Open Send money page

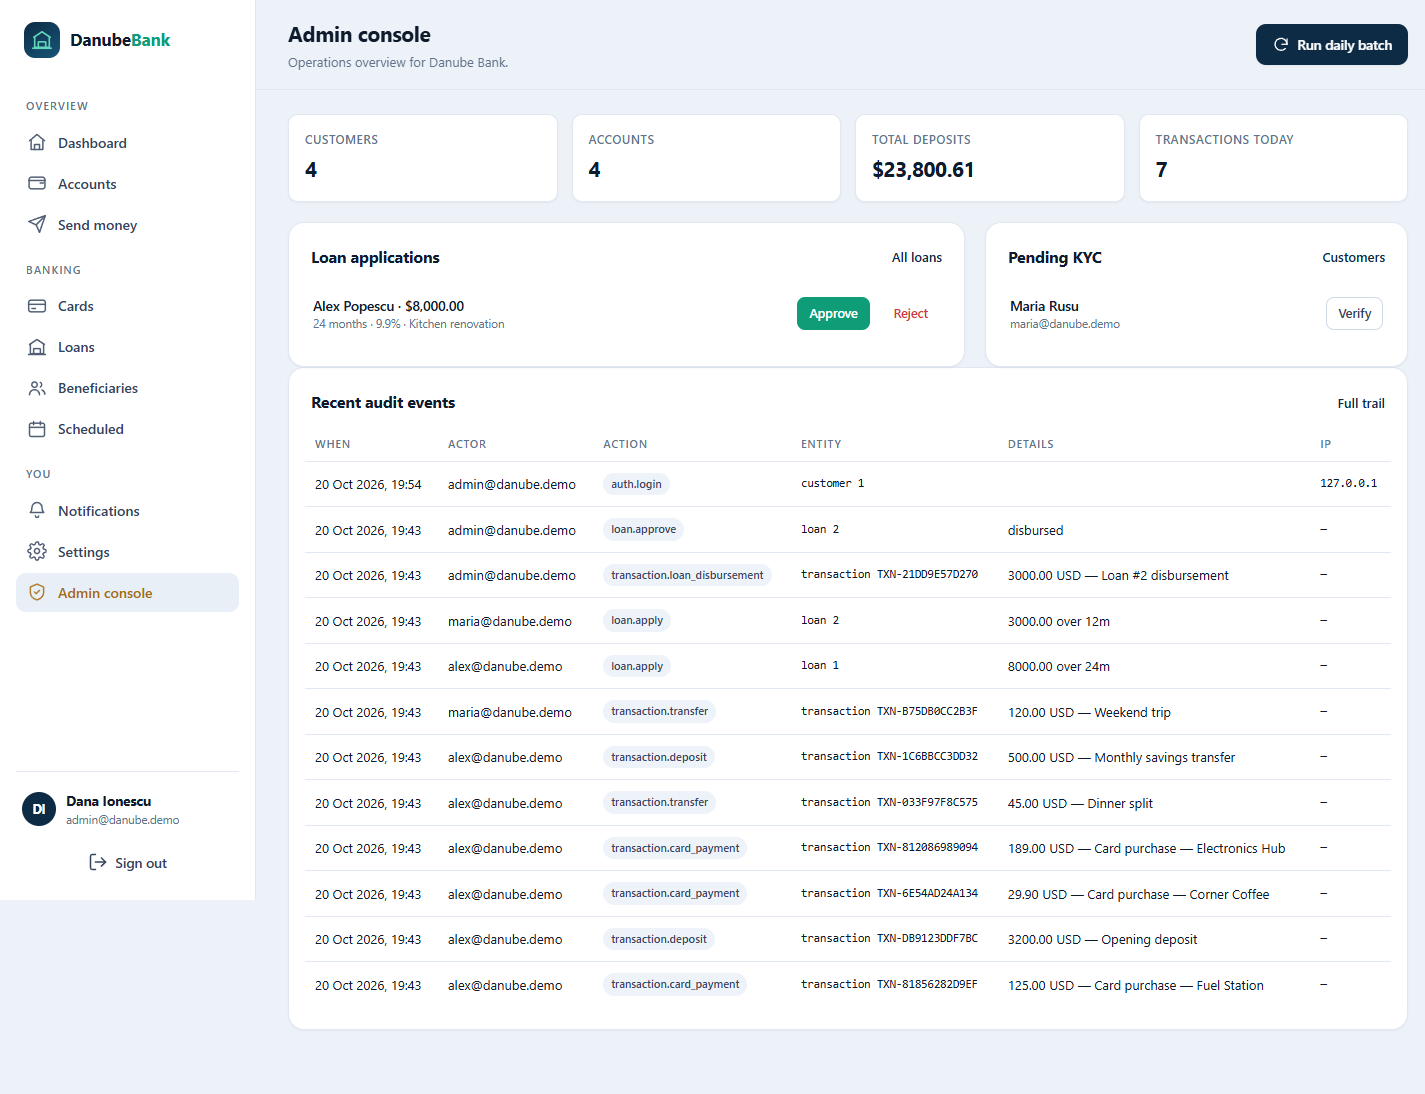(127, 225)
